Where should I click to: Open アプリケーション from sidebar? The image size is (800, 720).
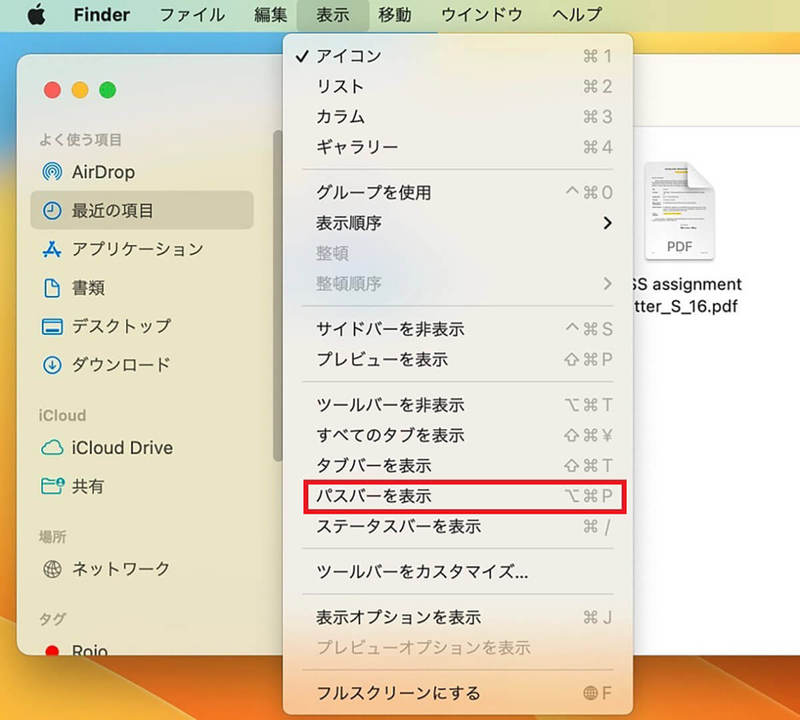(x=142, y=249)
